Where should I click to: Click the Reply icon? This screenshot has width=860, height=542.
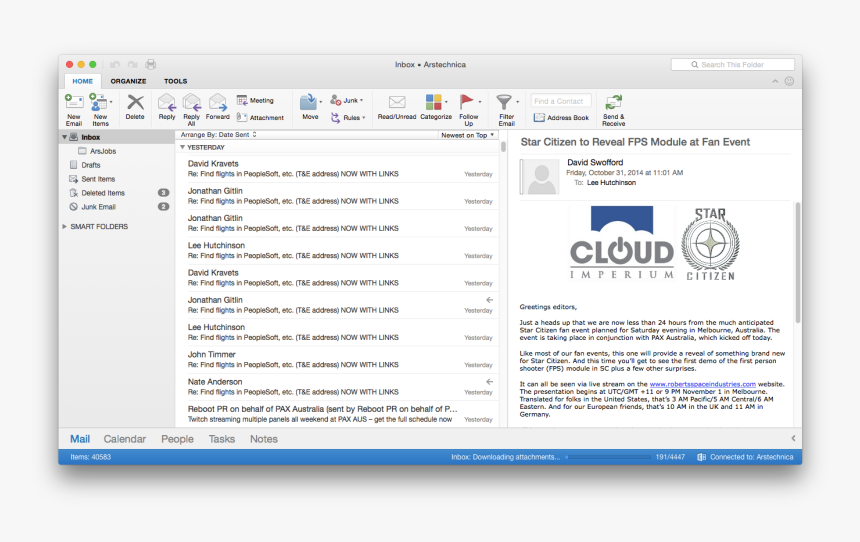point(167,103)
